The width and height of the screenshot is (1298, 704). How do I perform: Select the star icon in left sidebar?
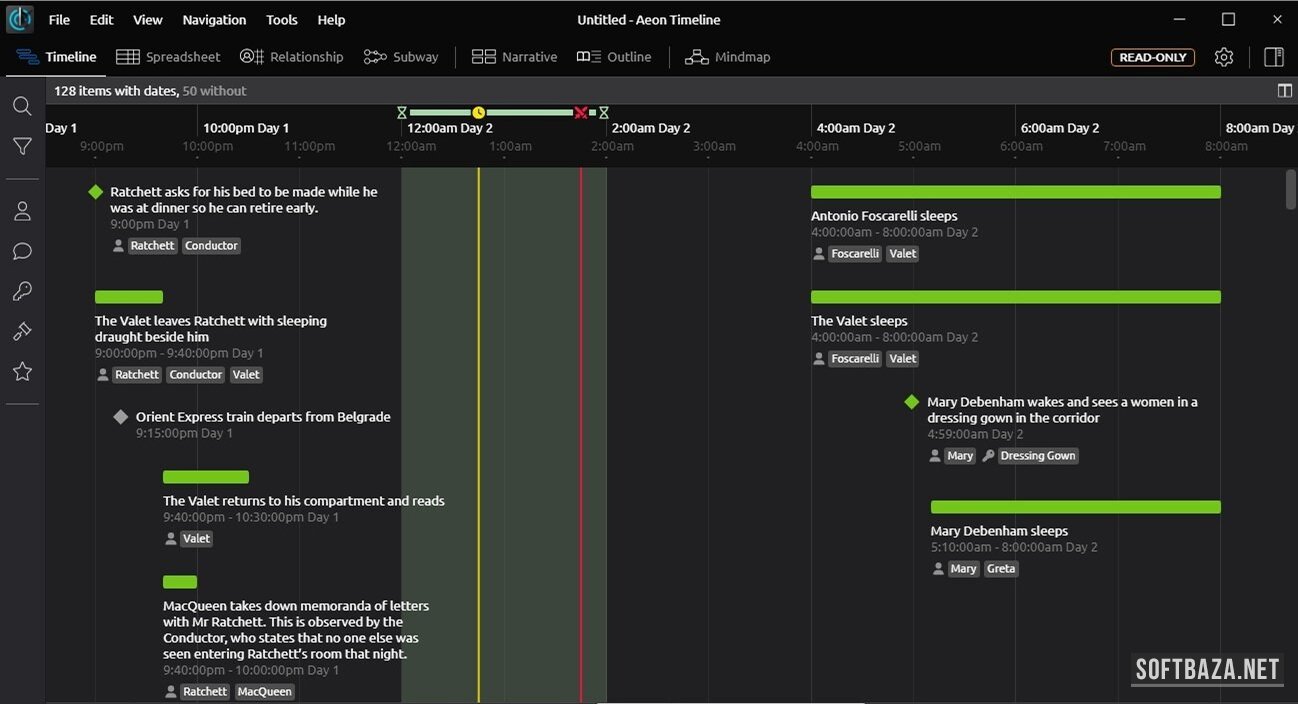click(x=22, y=372)
